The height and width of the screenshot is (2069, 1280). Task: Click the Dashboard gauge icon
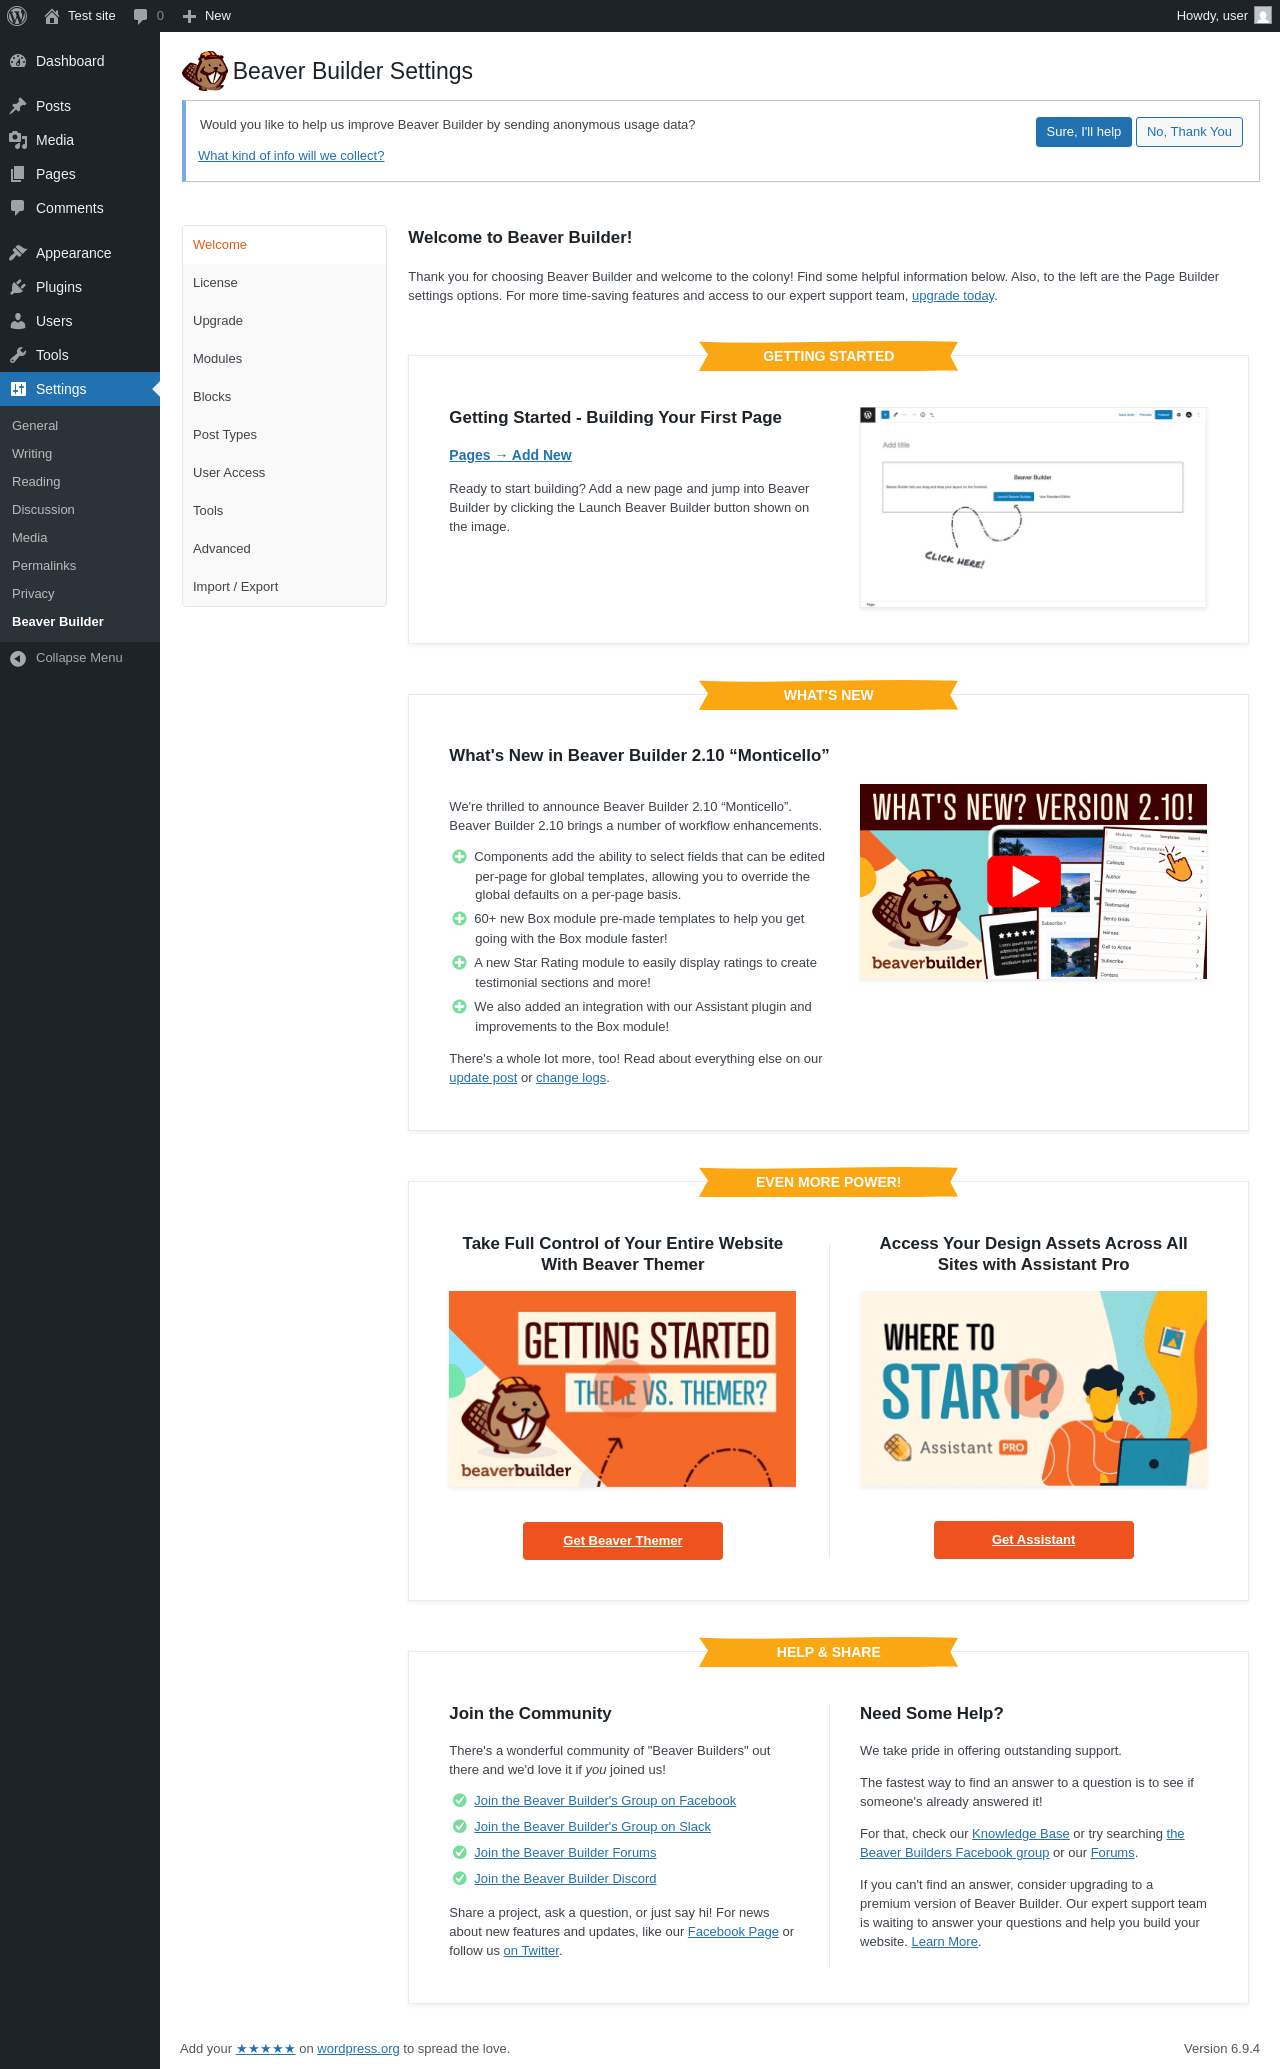[x=18, y=61]
